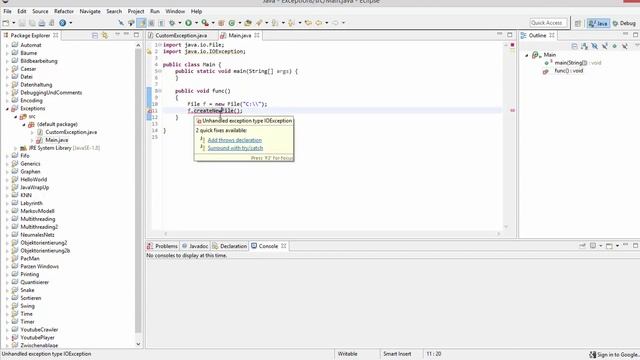640x360 pixels.
Task: Collapse the (default package) node
Action: point(24,124)
